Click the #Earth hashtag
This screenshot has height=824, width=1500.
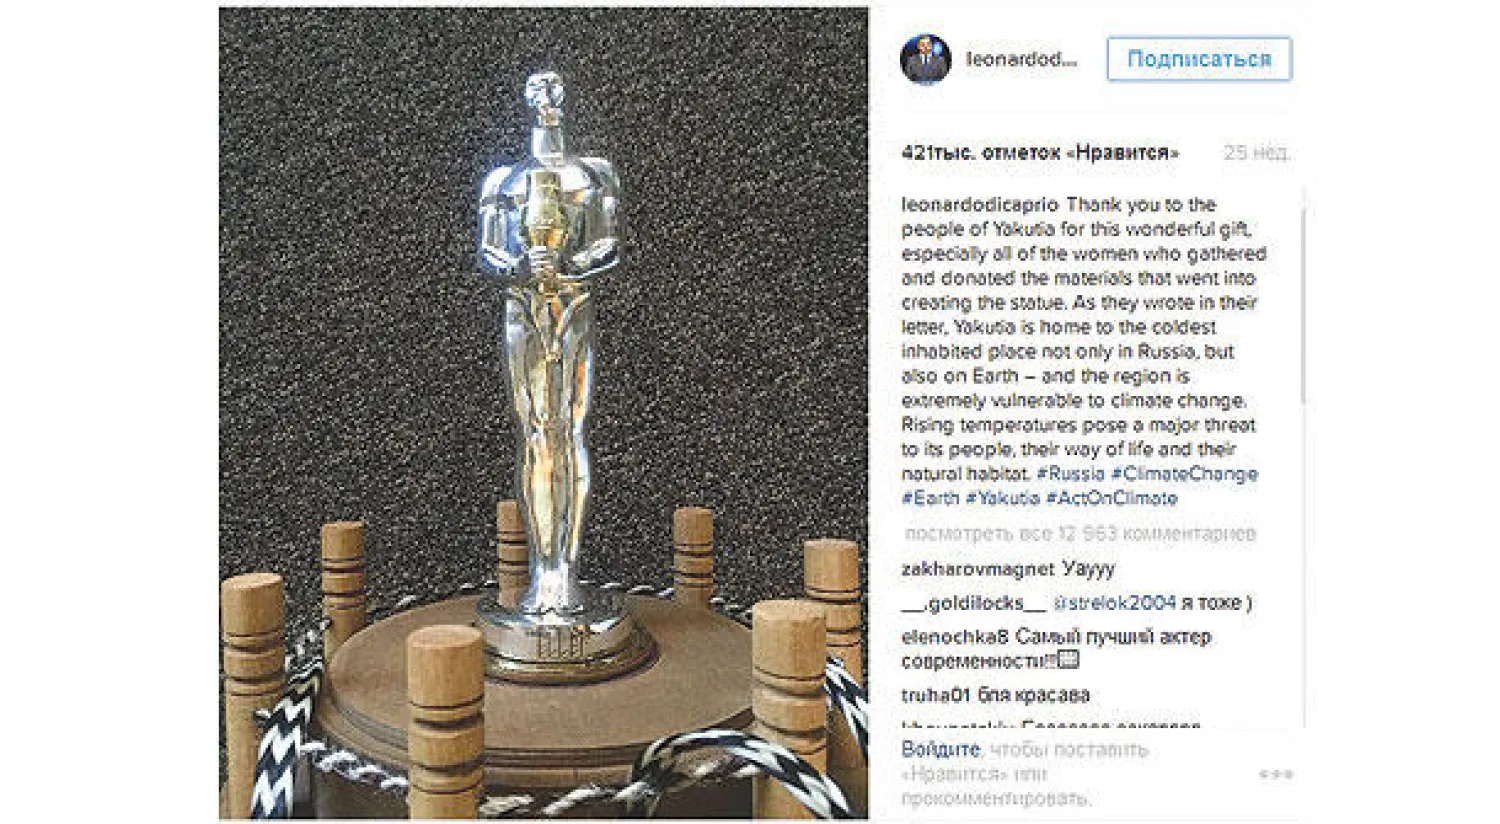tap(930, 498)
